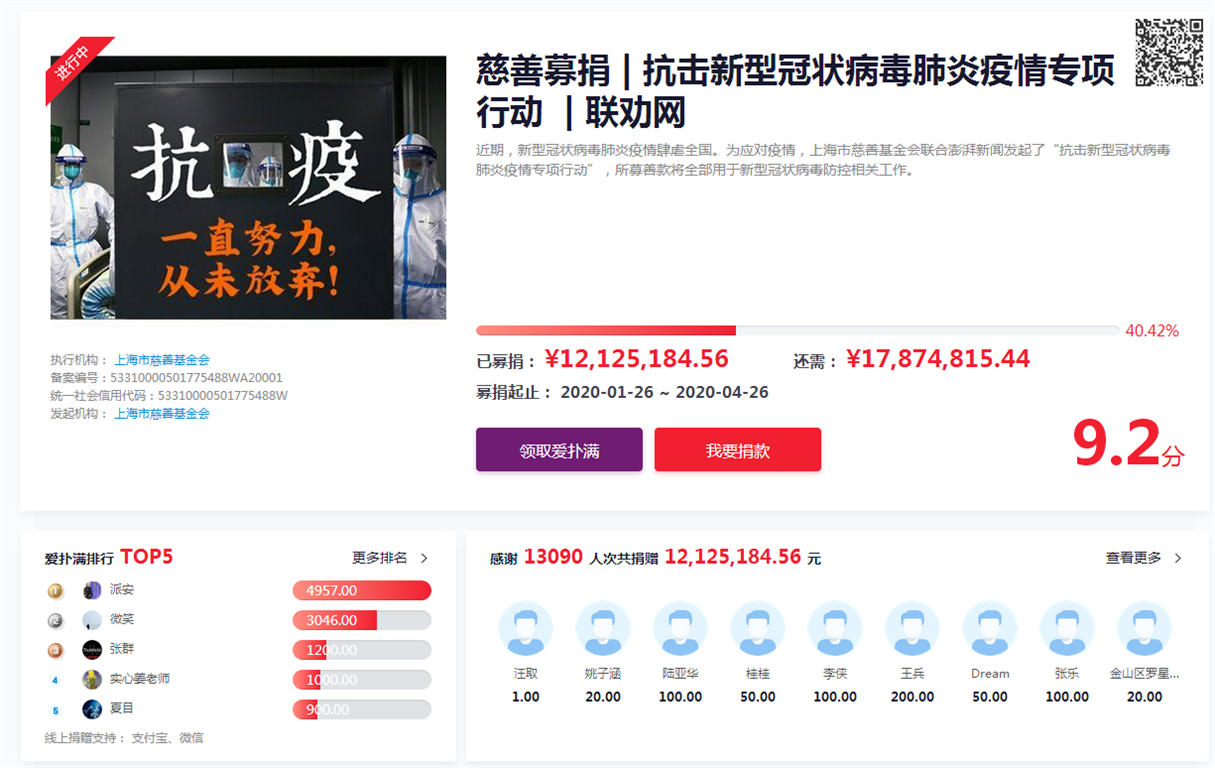
Task: Open 上海市慈善基金会 执行机构 link
Action: (x=162, y=360)
